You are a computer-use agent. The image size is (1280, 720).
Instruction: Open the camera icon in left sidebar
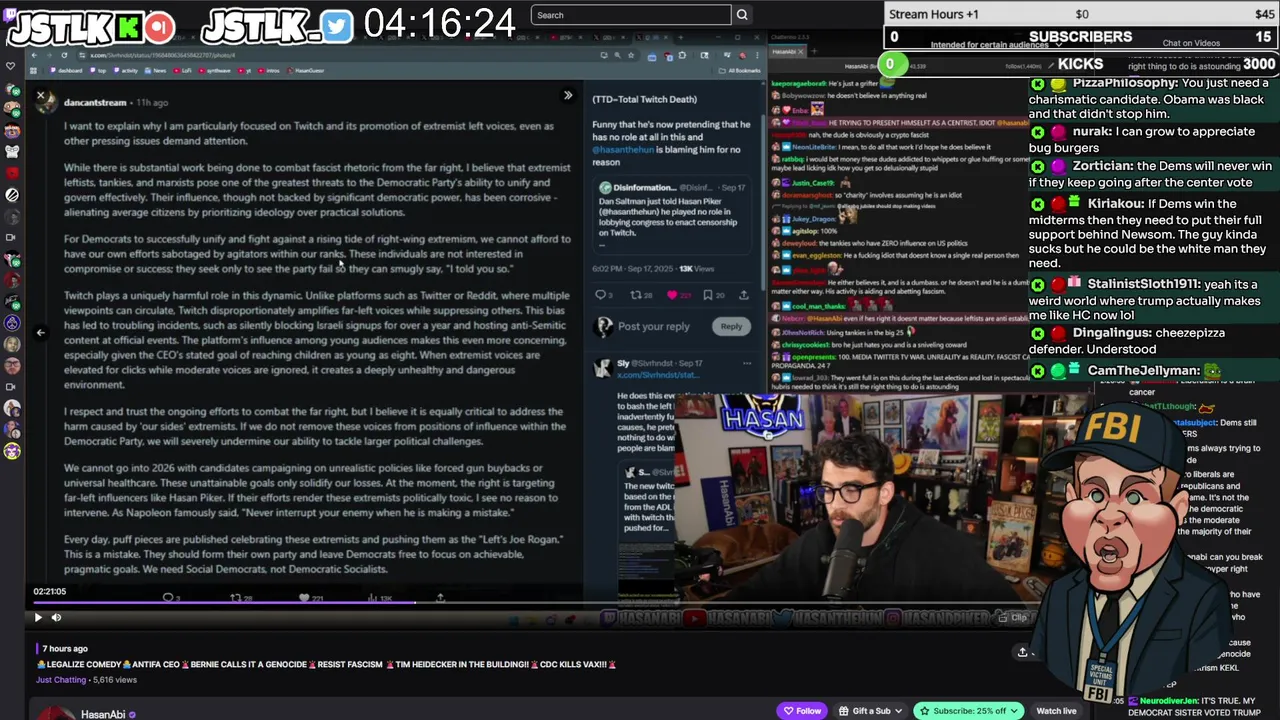coord(11,237)
